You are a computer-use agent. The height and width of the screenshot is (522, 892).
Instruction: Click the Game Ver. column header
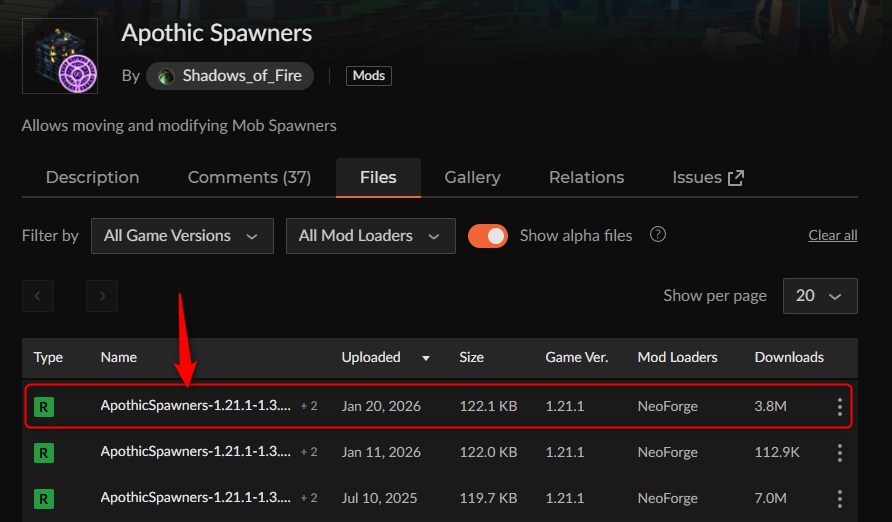click(577, 357)
